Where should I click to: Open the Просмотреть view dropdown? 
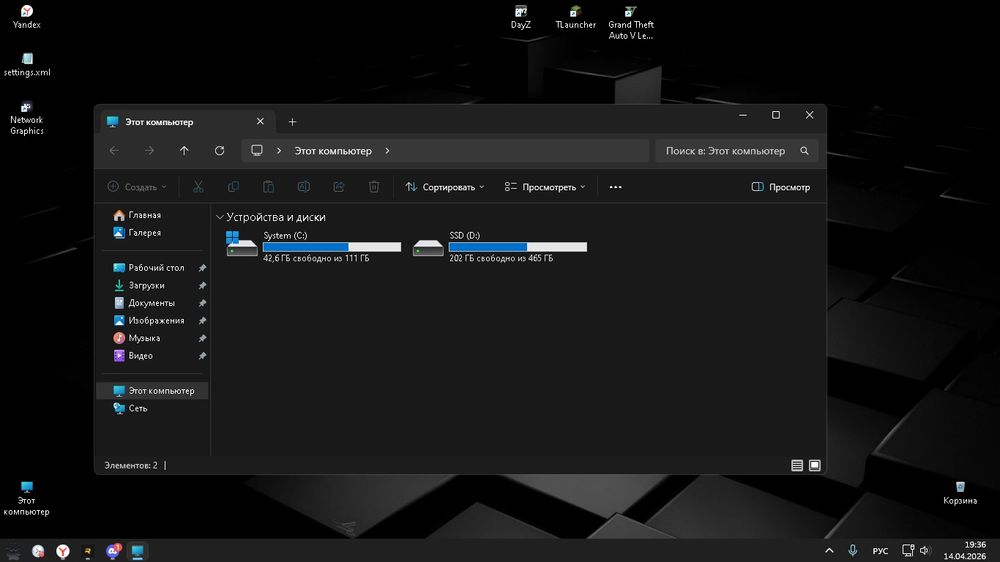point(545,187)
